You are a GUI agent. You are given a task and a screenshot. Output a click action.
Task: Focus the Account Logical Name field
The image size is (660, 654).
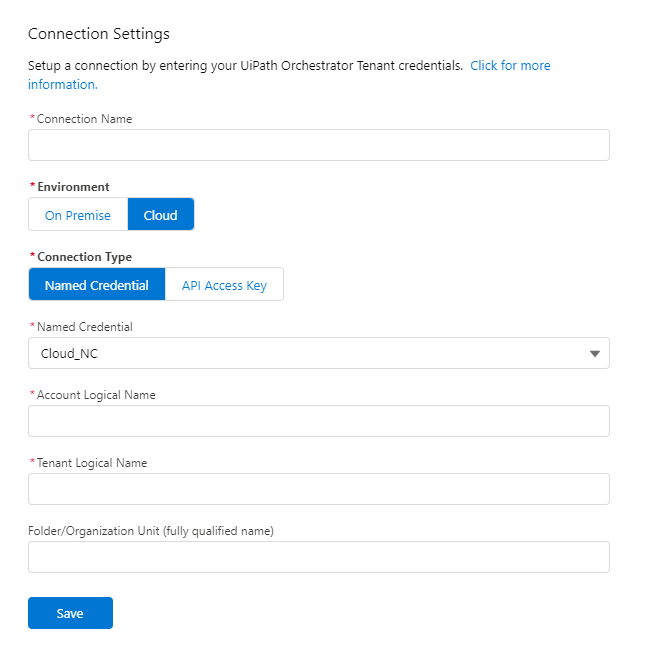click(x=318, y=421)
